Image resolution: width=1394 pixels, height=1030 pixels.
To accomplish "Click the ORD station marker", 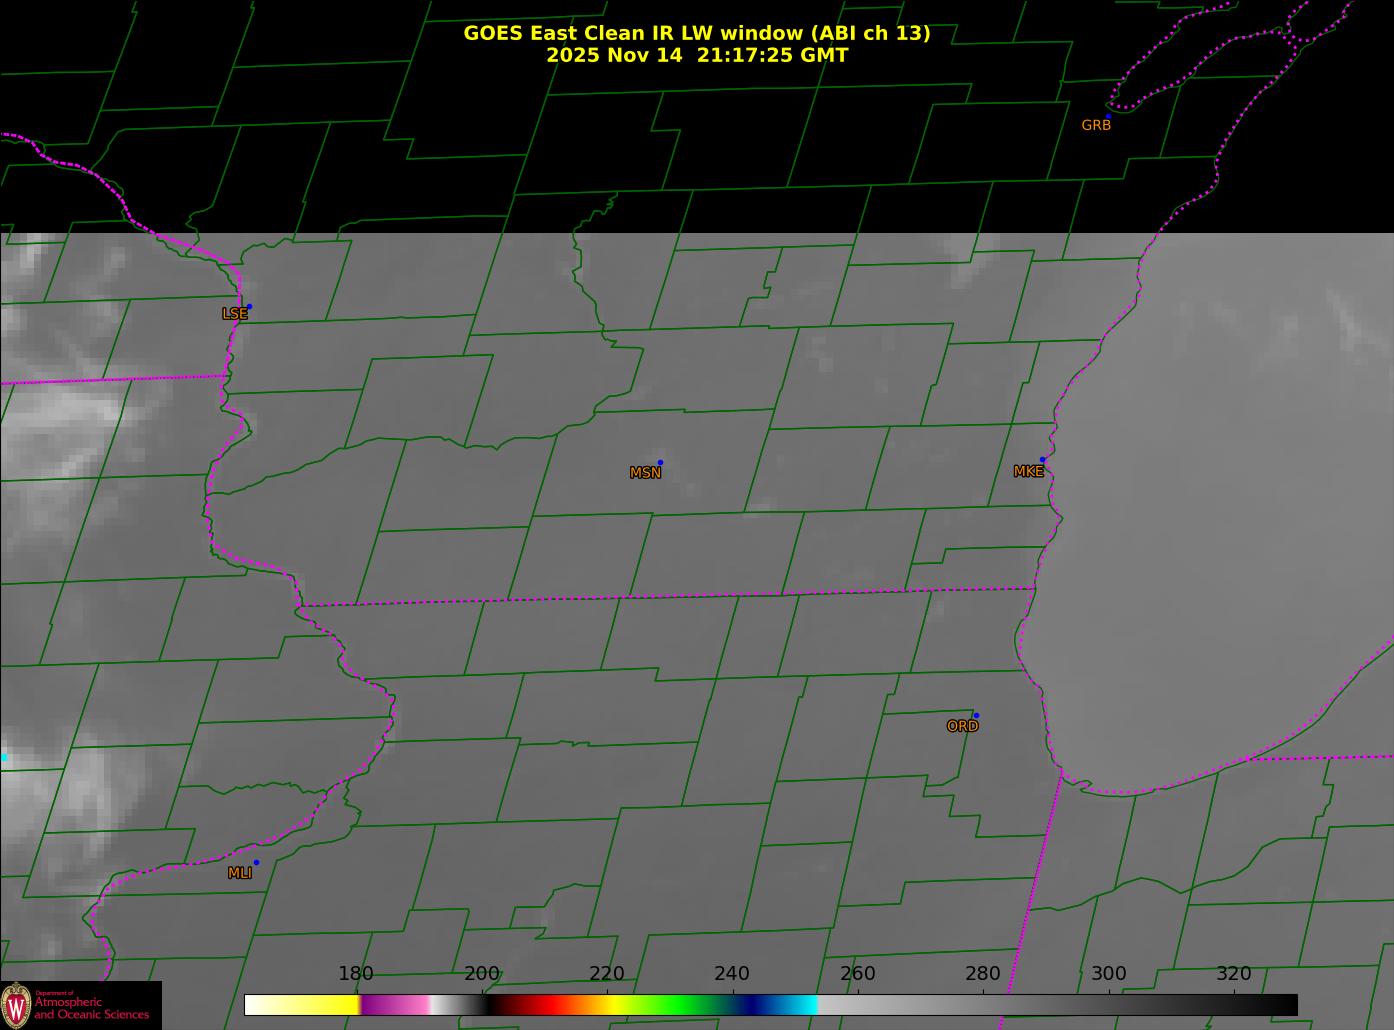I will click(x=975, y=716).
